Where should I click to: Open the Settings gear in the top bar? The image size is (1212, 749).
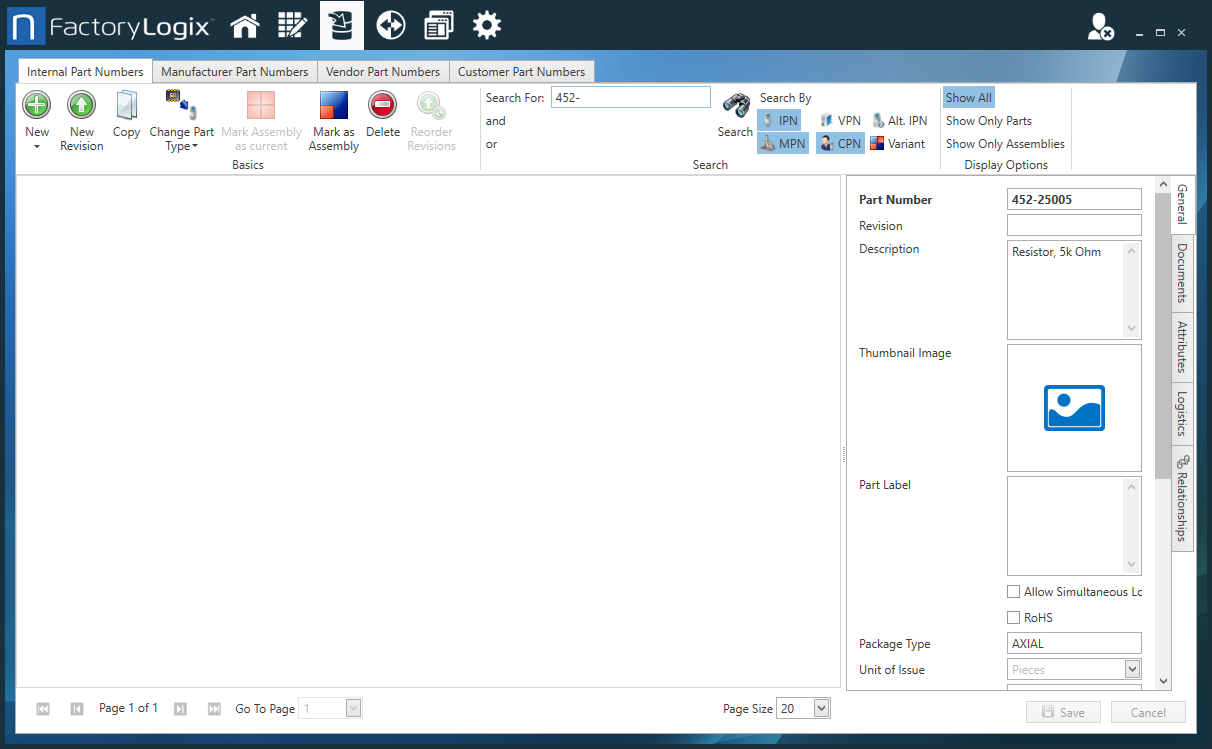486,24
